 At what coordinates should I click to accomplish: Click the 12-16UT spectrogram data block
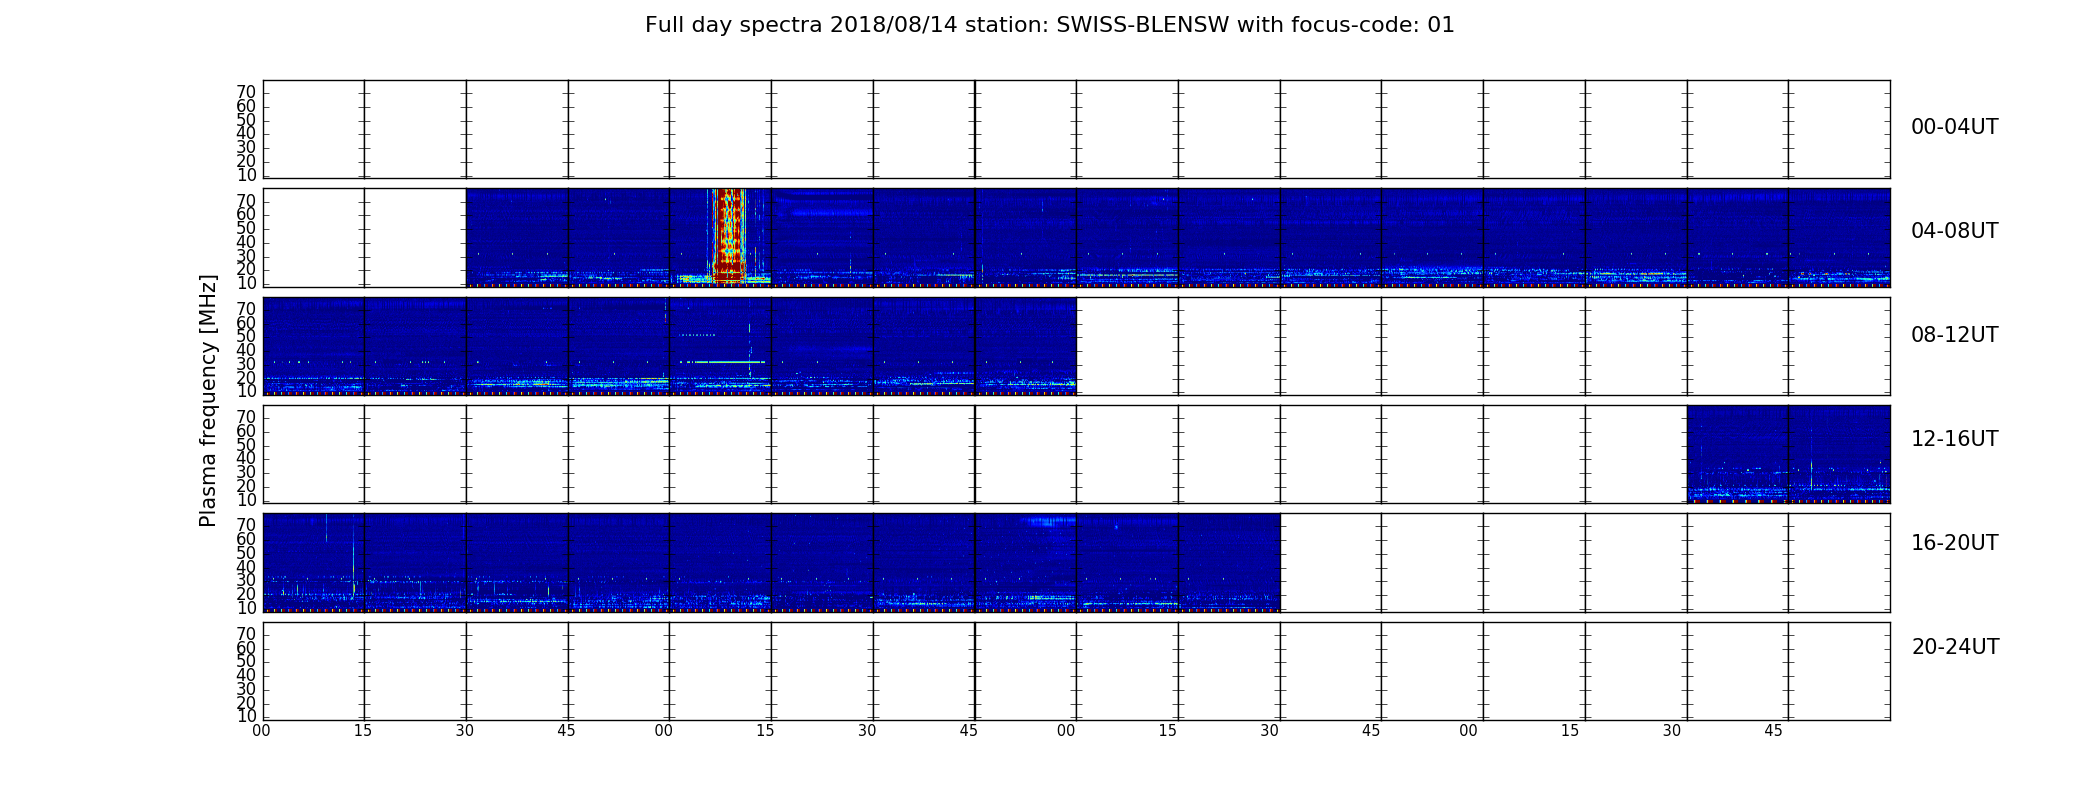(x=1788, y=454)
